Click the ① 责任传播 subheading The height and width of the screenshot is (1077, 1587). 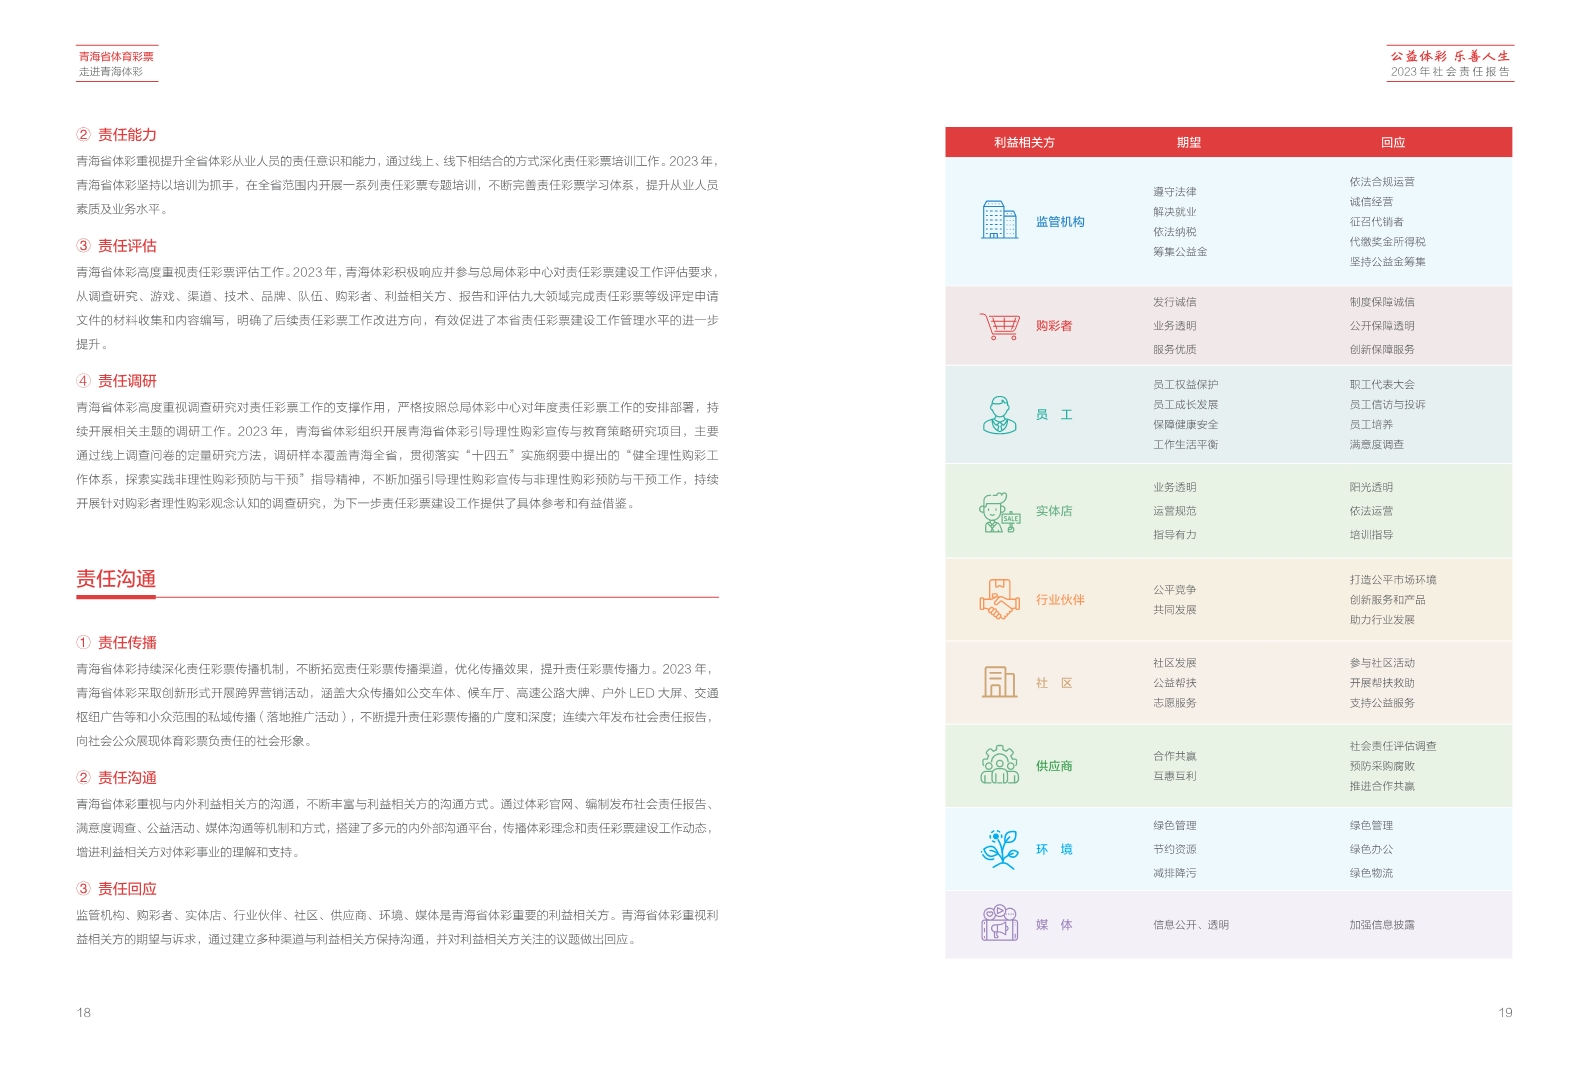pyautogui.click(x=117, y=643)
